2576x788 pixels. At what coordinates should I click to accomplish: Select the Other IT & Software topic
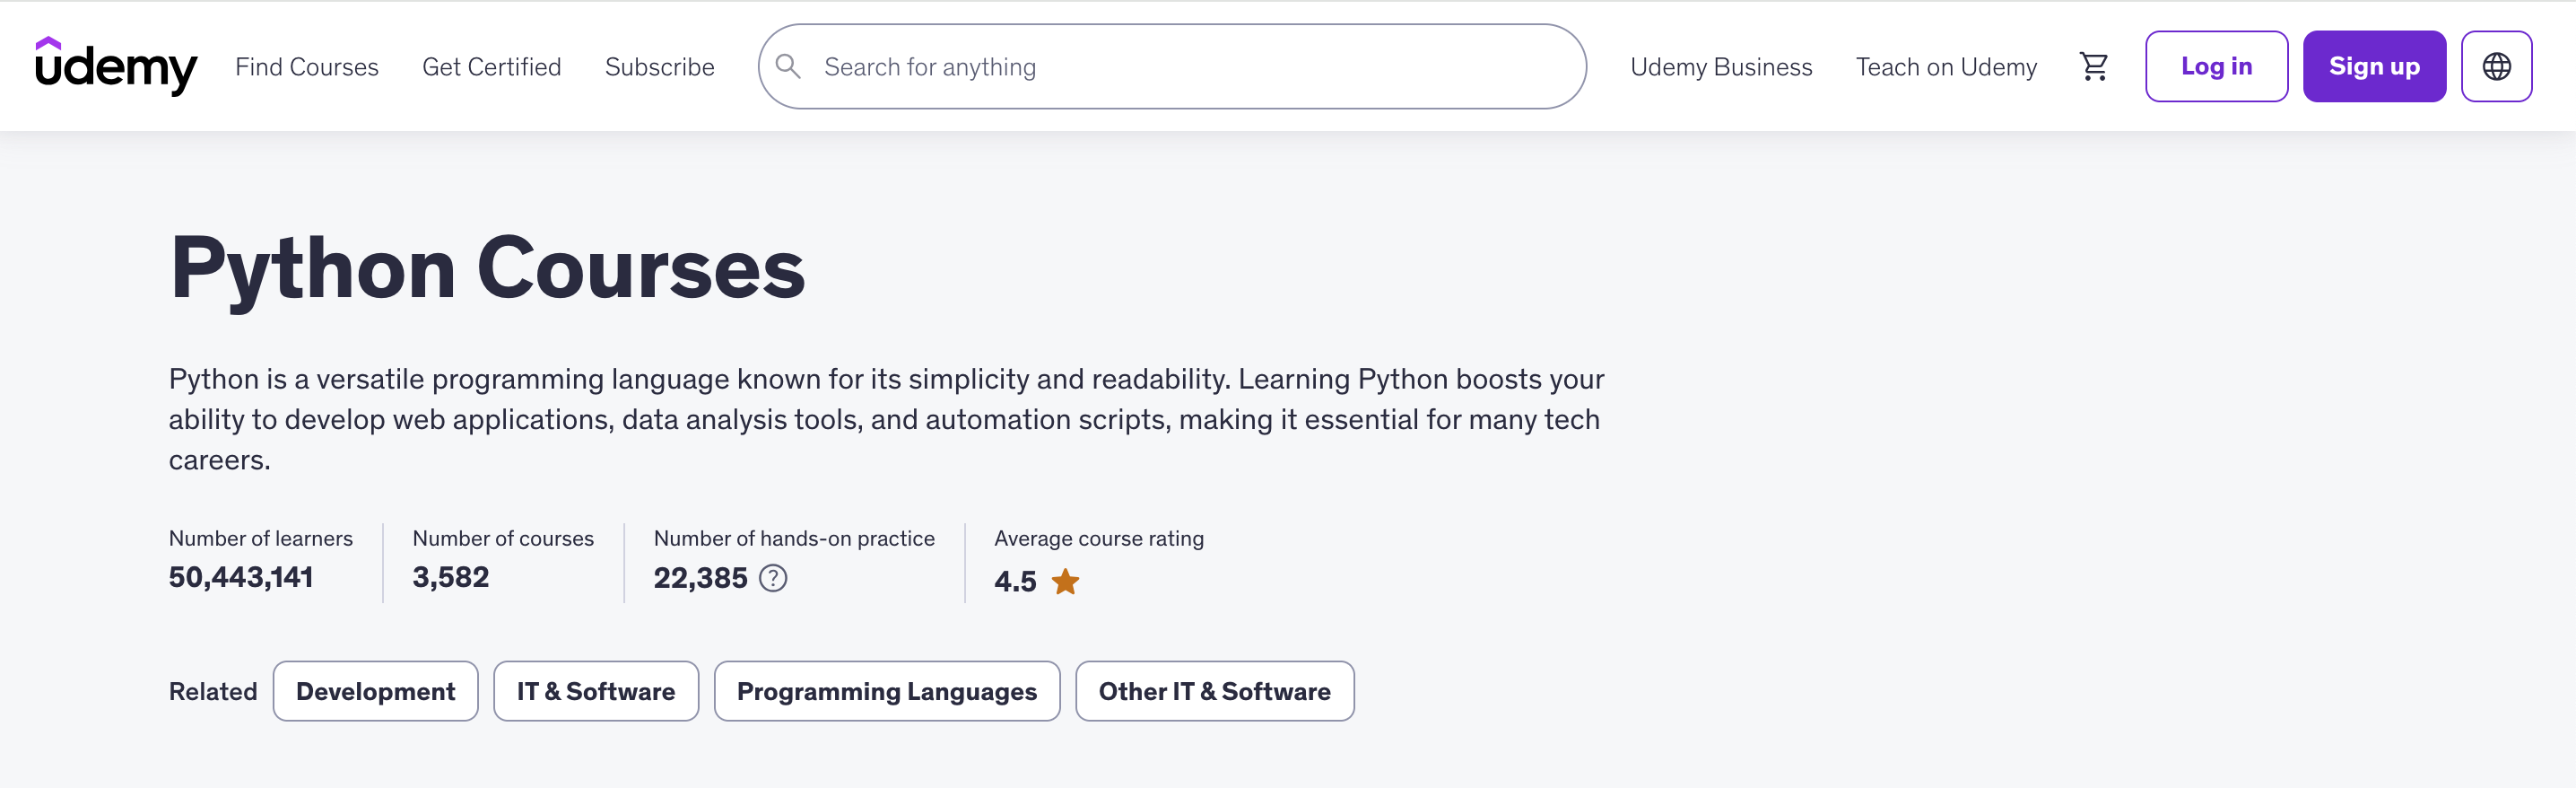pos(1214,691)
